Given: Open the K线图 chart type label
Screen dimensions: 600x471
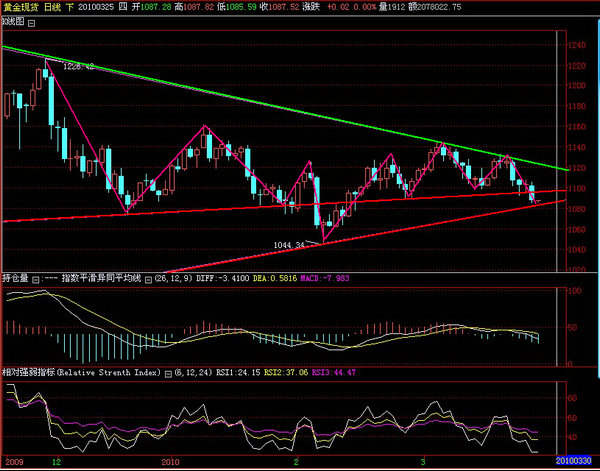Looking at the screenshot, I should (12, 19).
